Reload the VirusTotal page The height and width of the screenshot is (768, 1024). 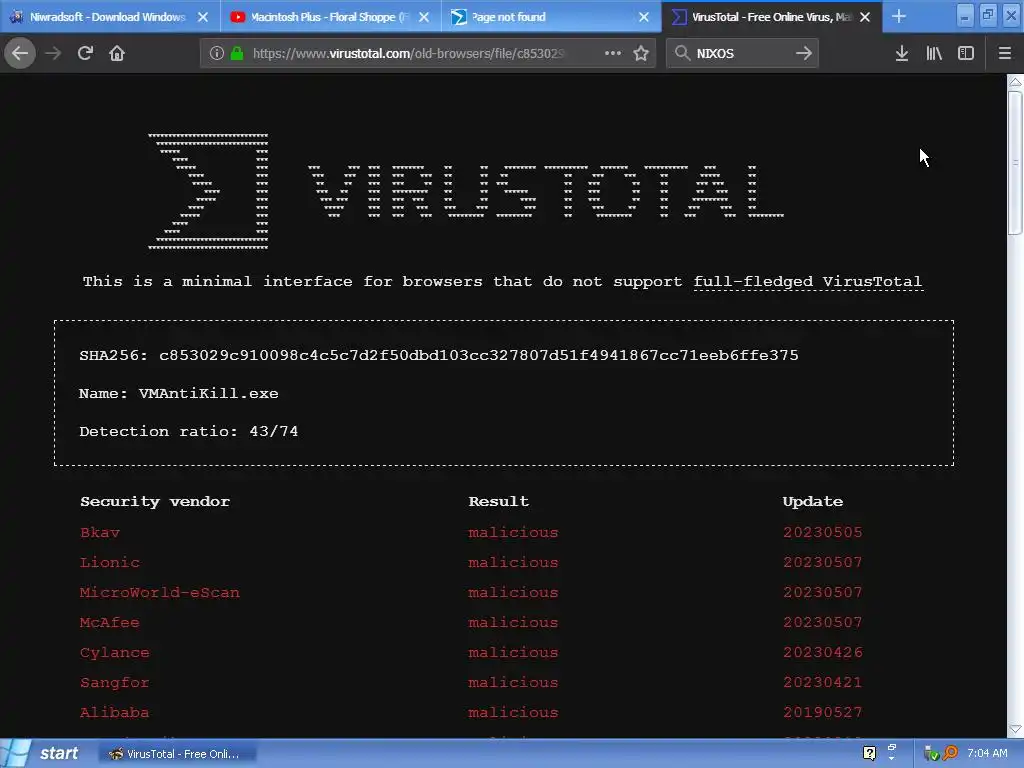(85, 53)
